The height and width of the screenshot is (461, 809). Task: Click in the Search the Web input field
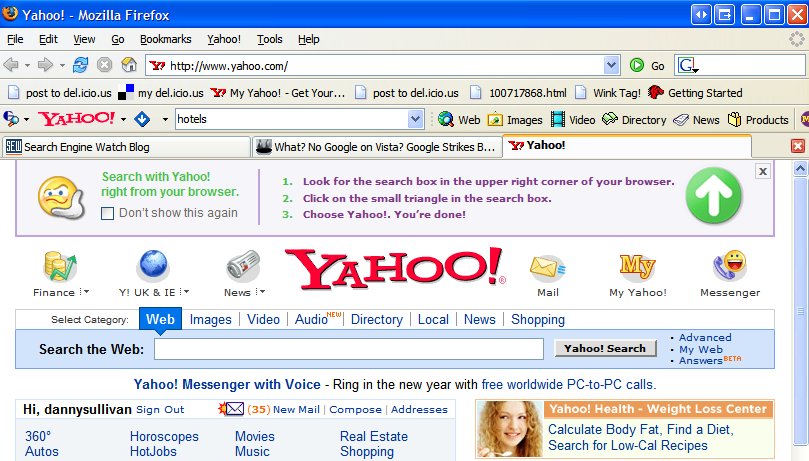tap(349, 349)
